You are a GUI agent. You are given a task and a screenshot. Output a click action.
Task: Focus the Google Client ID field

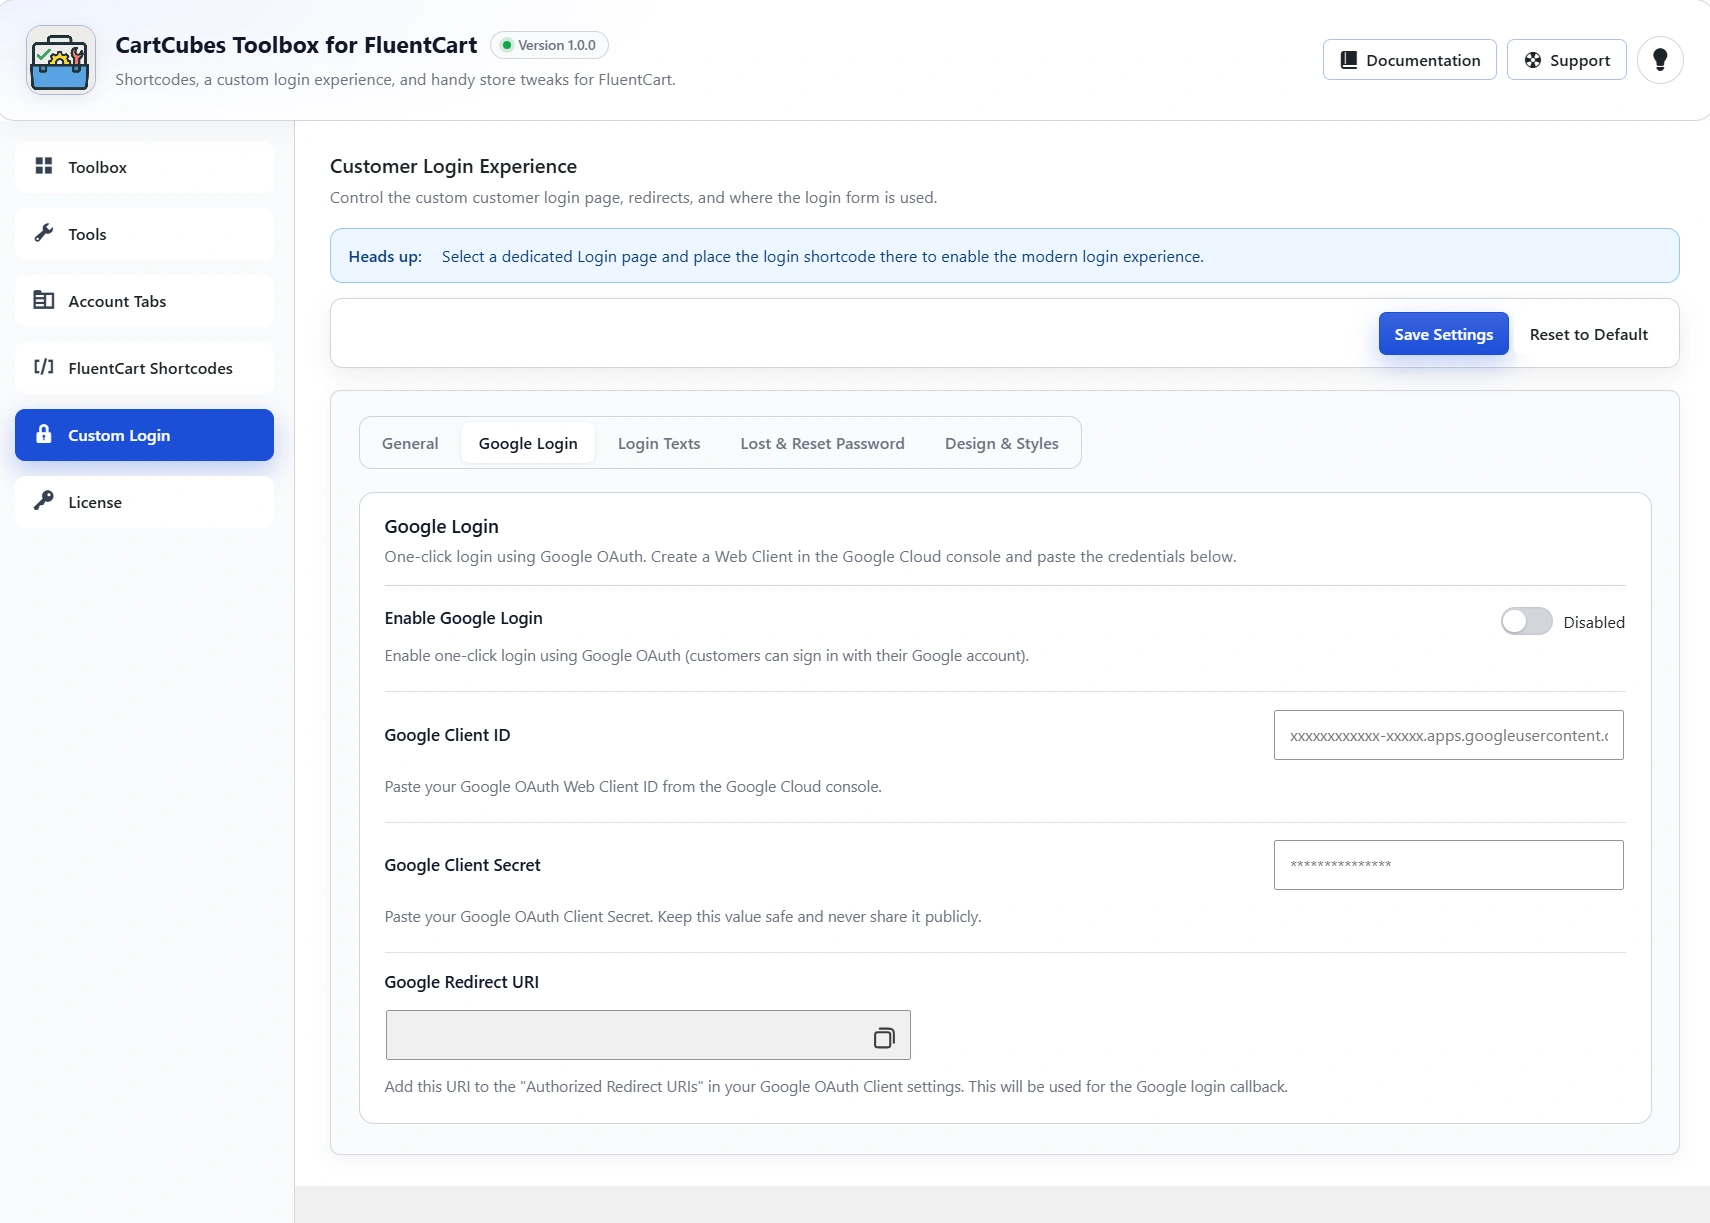coord(1448,735)
